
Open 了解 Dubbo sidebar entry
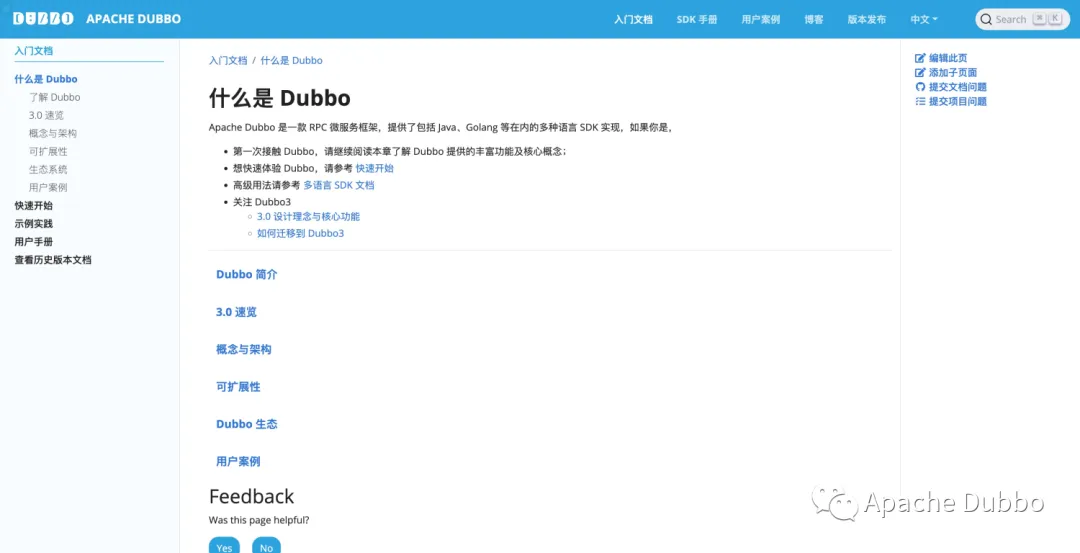pos(54,97)
